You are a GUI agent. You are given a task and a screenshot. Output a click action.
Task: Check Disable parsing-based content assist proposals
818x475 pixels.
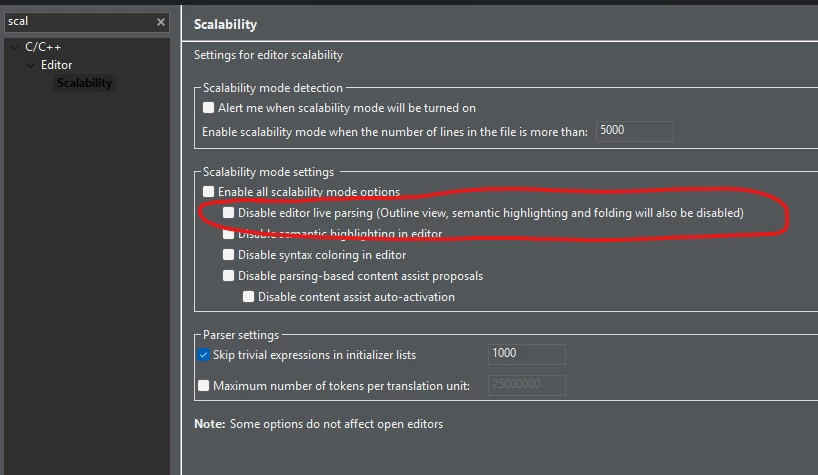(x=228, y=275)
